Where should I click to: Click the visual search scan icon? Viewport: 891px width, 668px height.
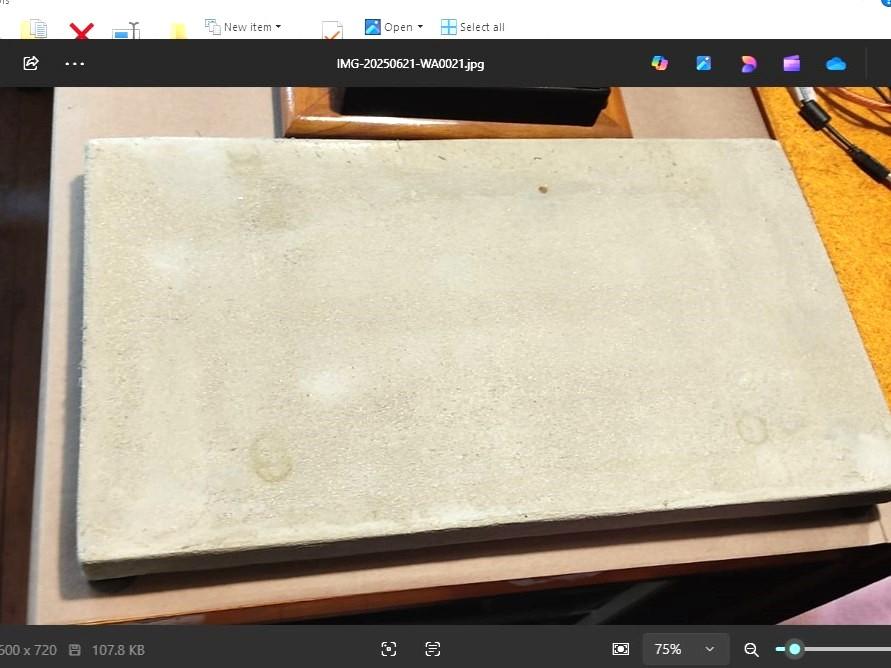389,649
